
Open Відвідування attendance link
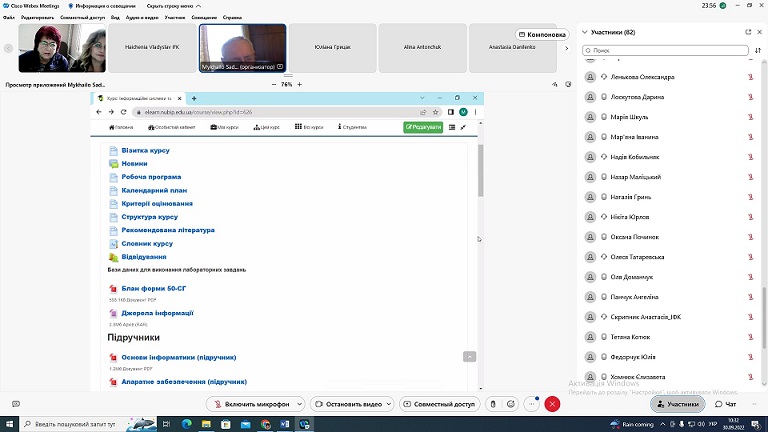[x=144, y=257]
